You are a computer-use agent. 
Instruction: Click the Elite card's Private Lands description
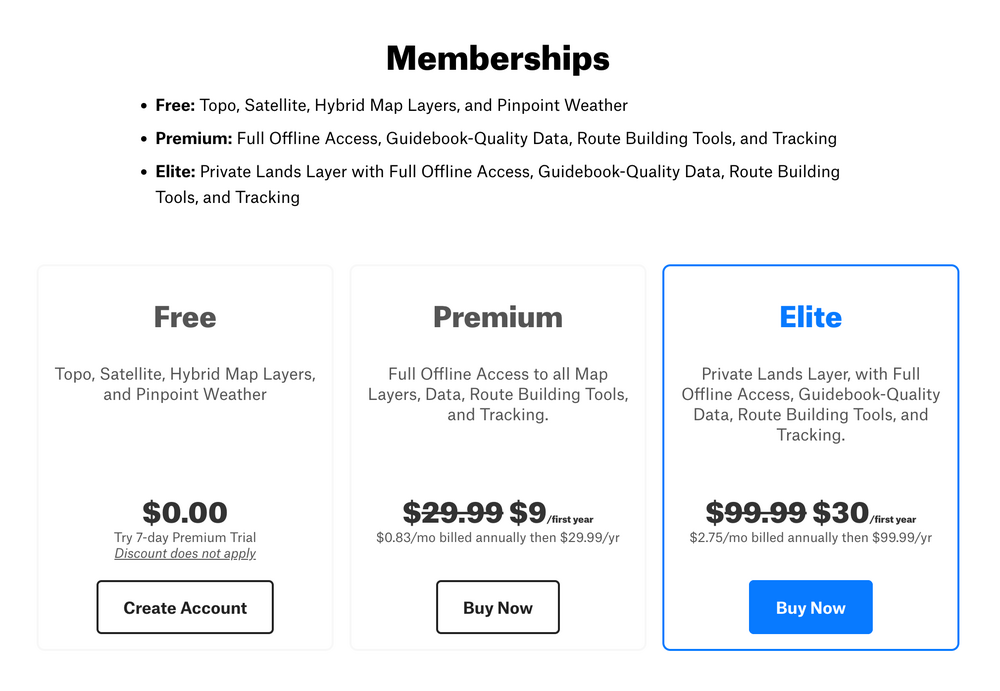tap(811, 405)
